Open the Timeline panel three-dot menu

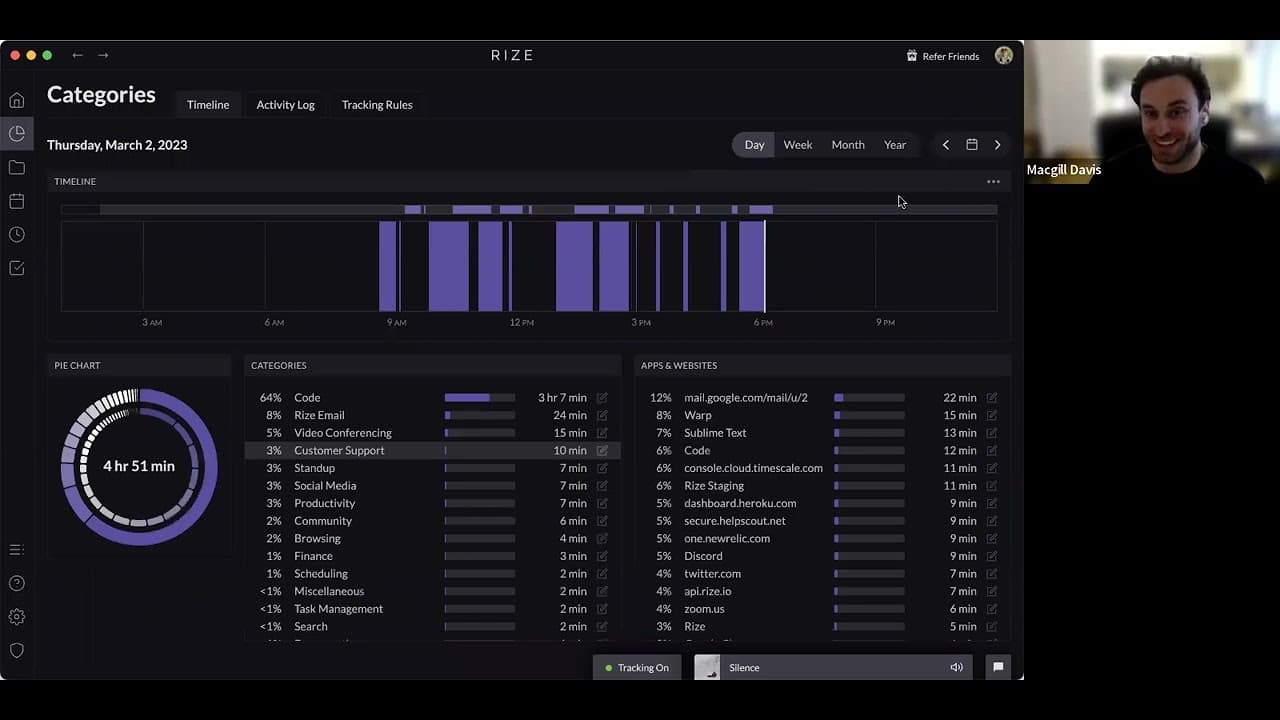coord(993,181)
